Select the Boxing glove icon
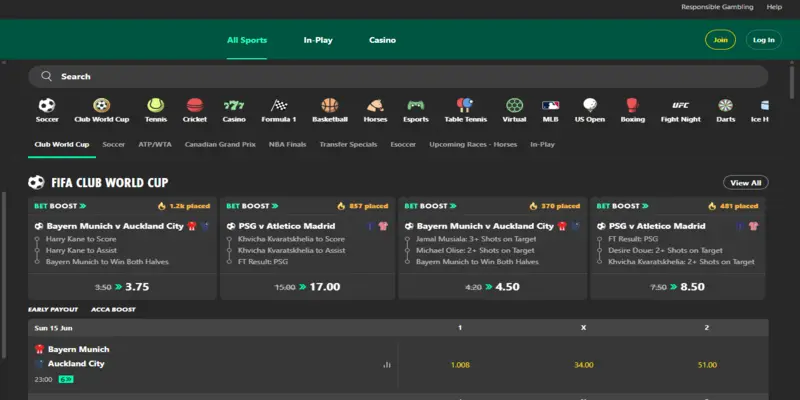This screenshot has width=800, height=400. pos(633,106)
